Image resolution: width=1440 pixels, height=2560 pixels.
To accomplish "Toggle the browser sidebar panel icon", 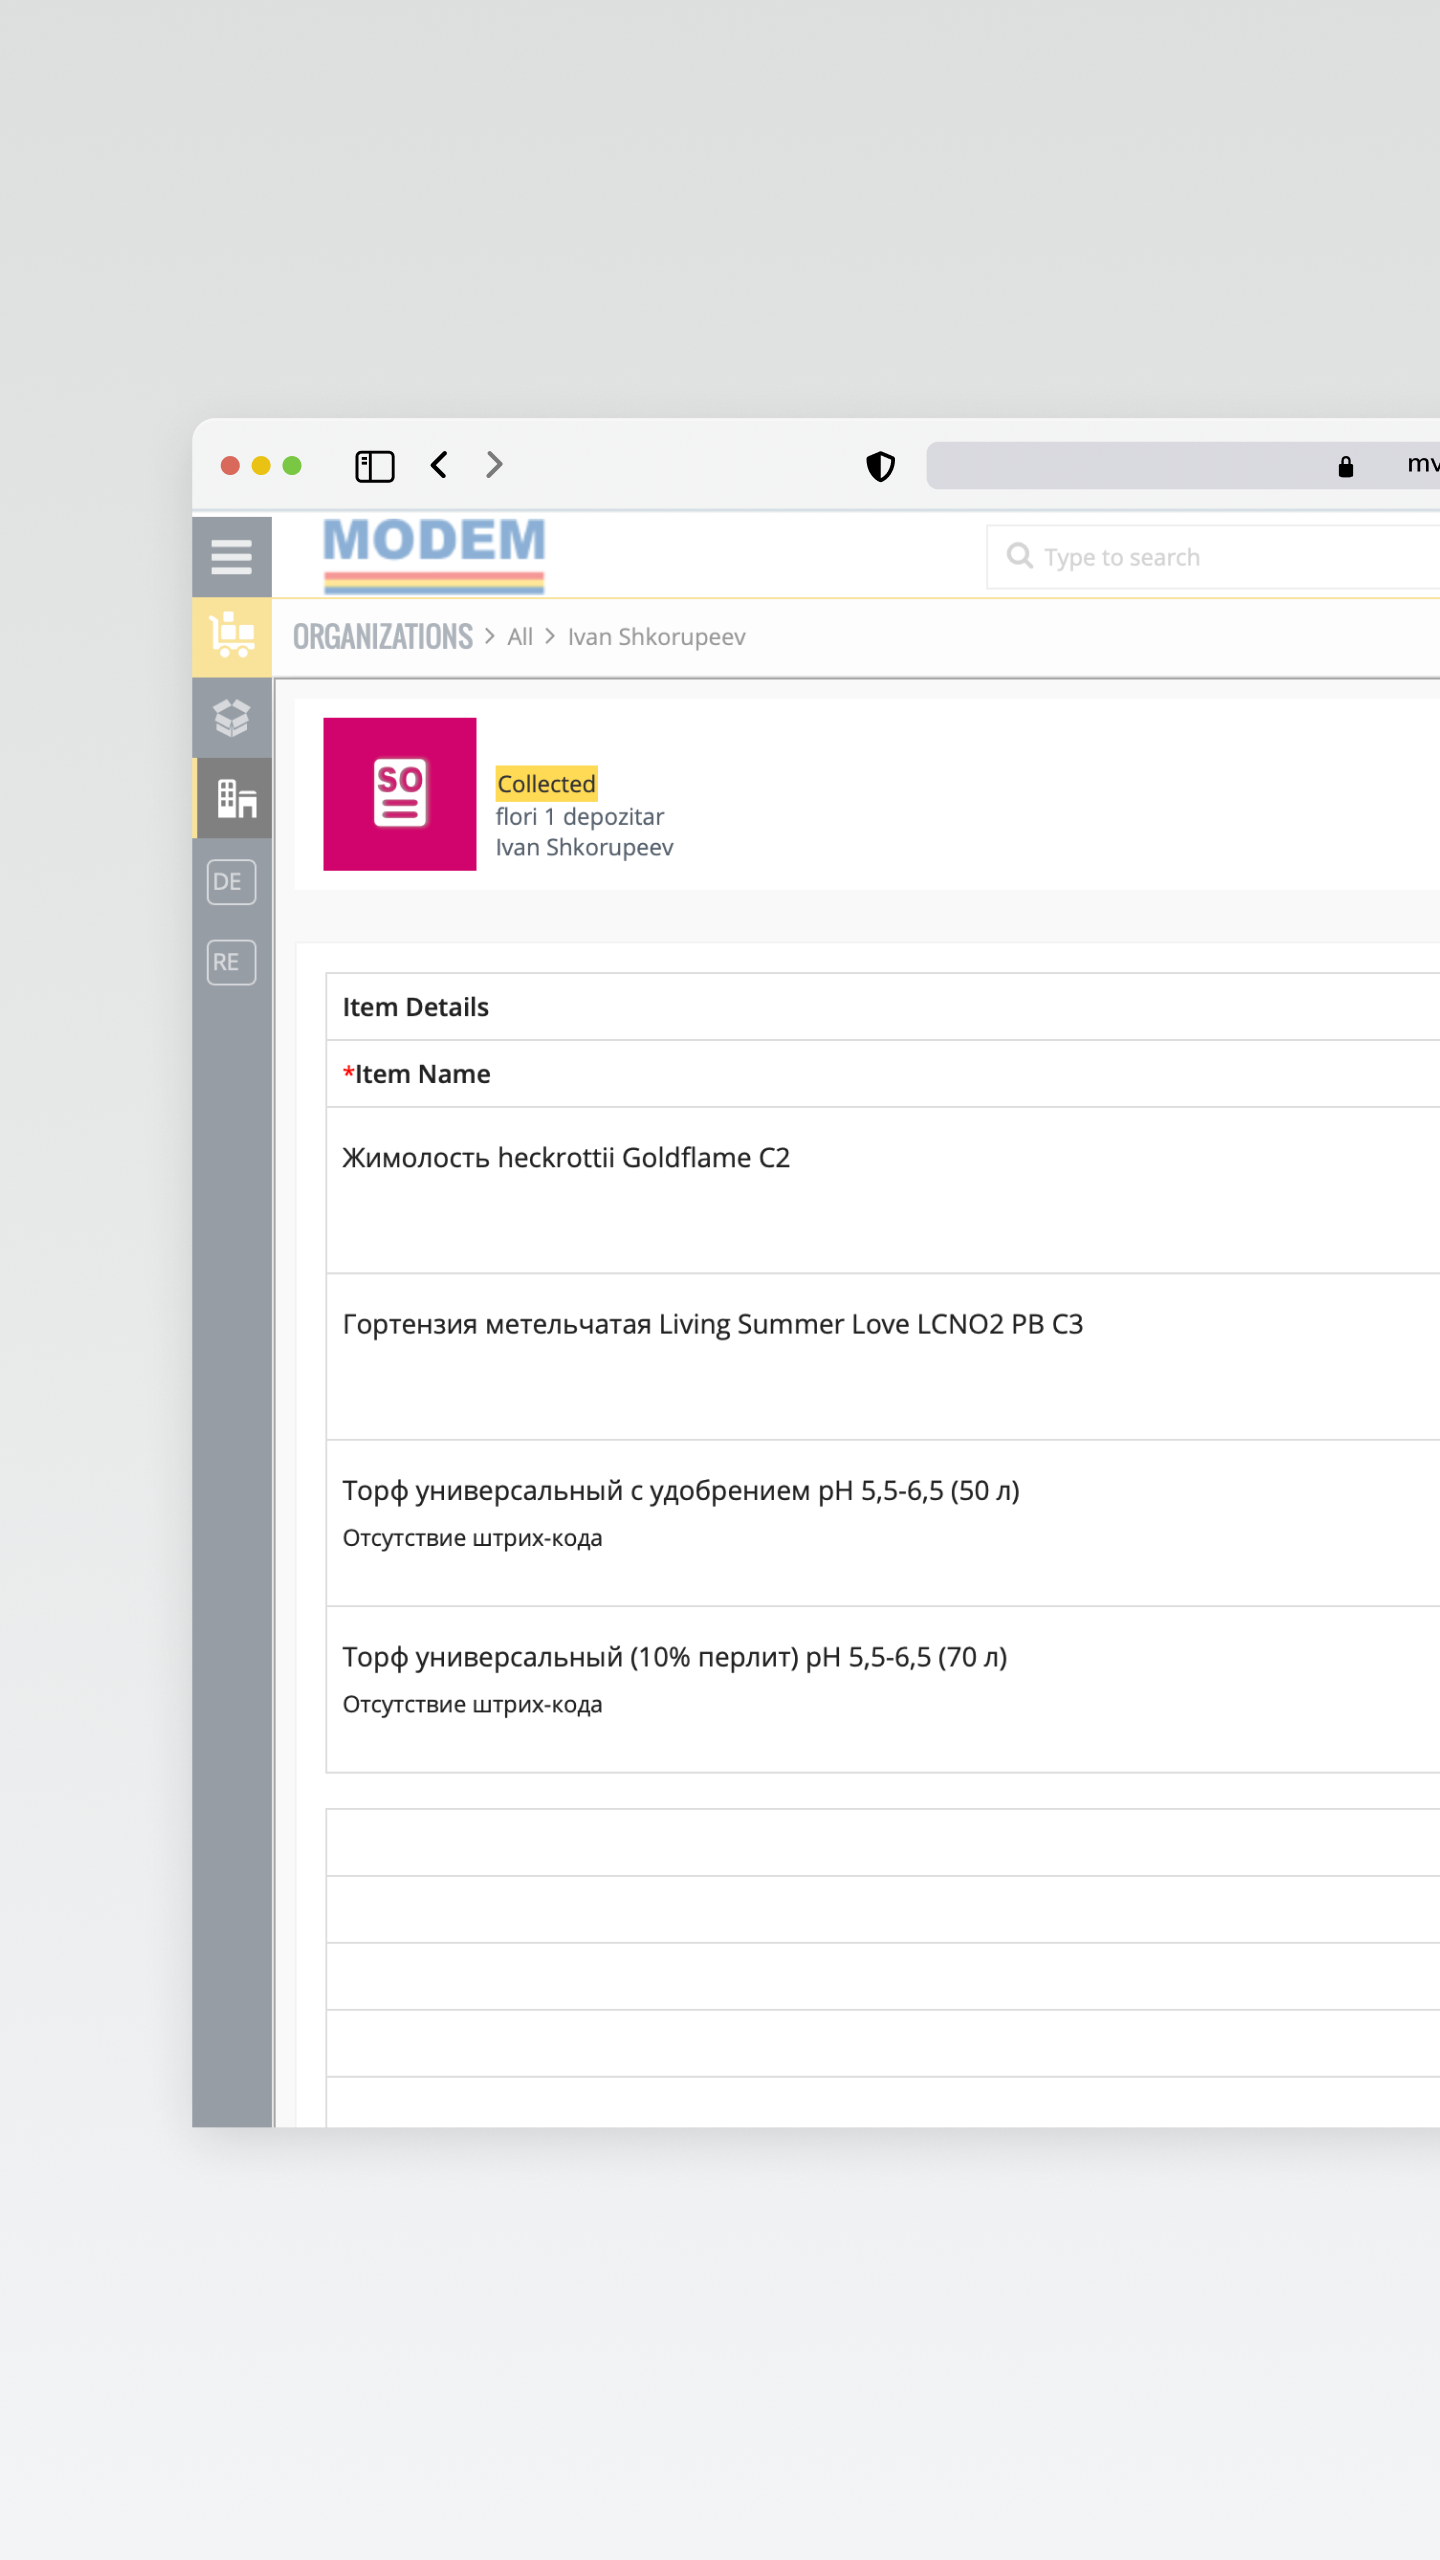I will click(375, 466).
